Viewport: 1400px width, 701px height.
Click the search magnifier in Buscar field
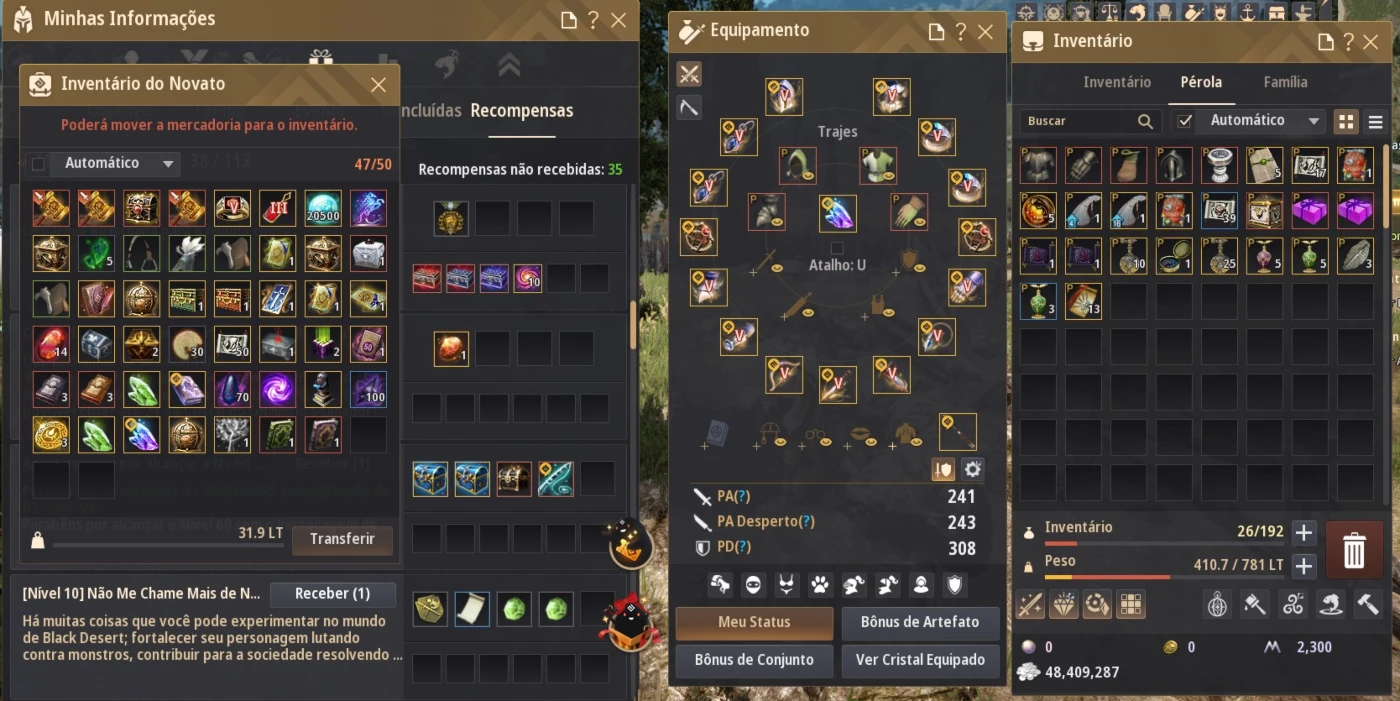tap(1145, 121)
